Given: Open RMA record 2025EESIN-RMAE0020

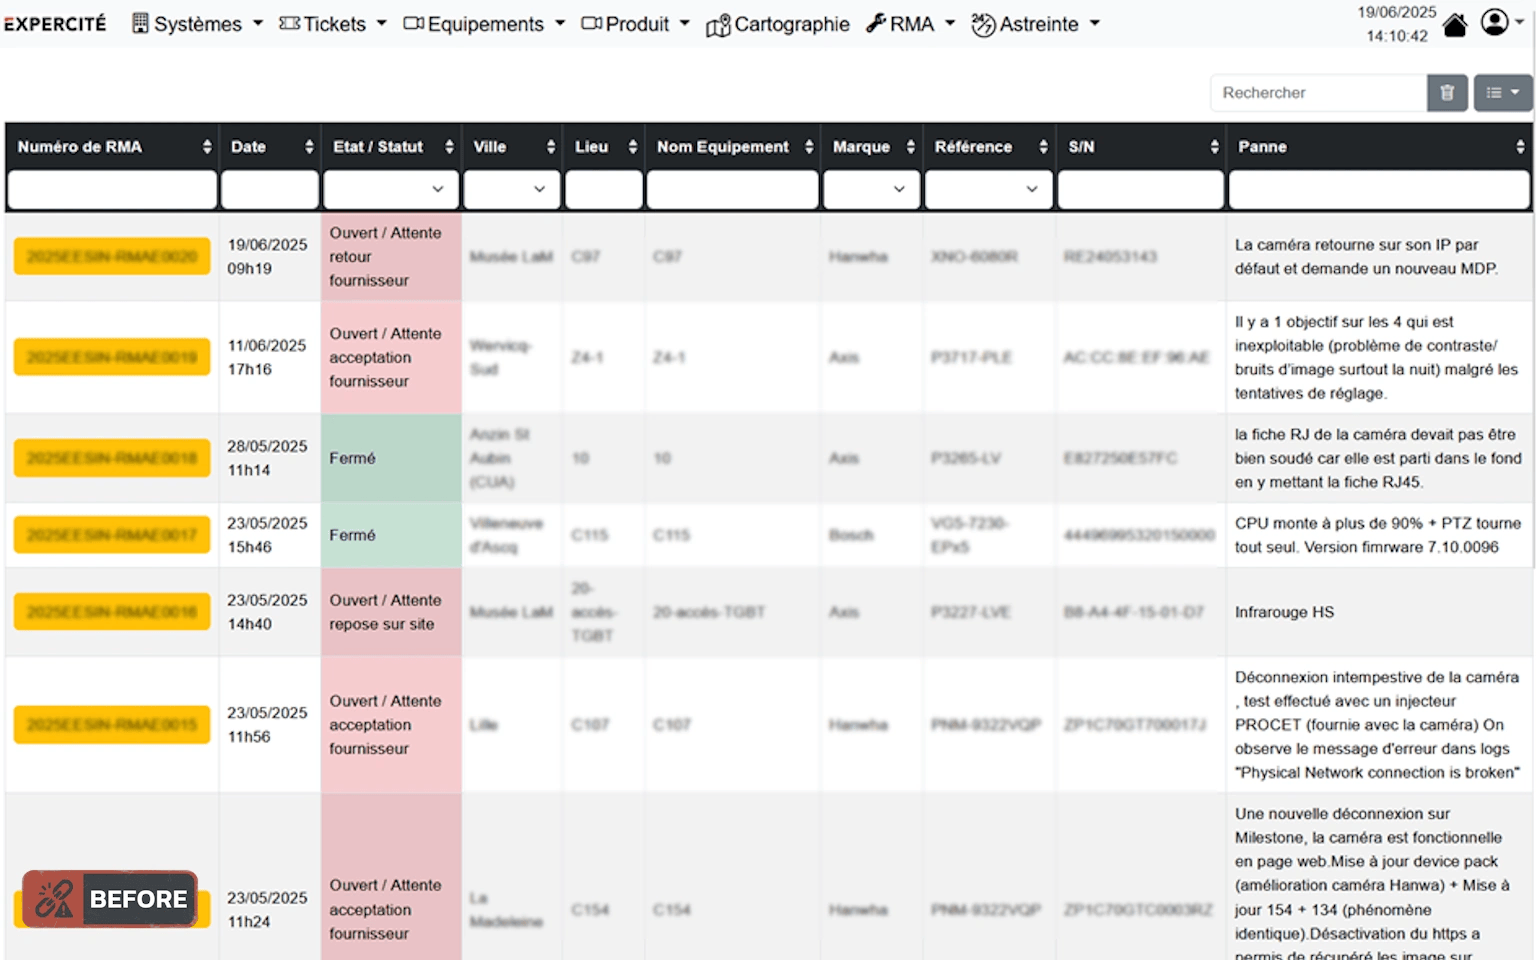Looking at the screenshot, I should click(111, 256).
